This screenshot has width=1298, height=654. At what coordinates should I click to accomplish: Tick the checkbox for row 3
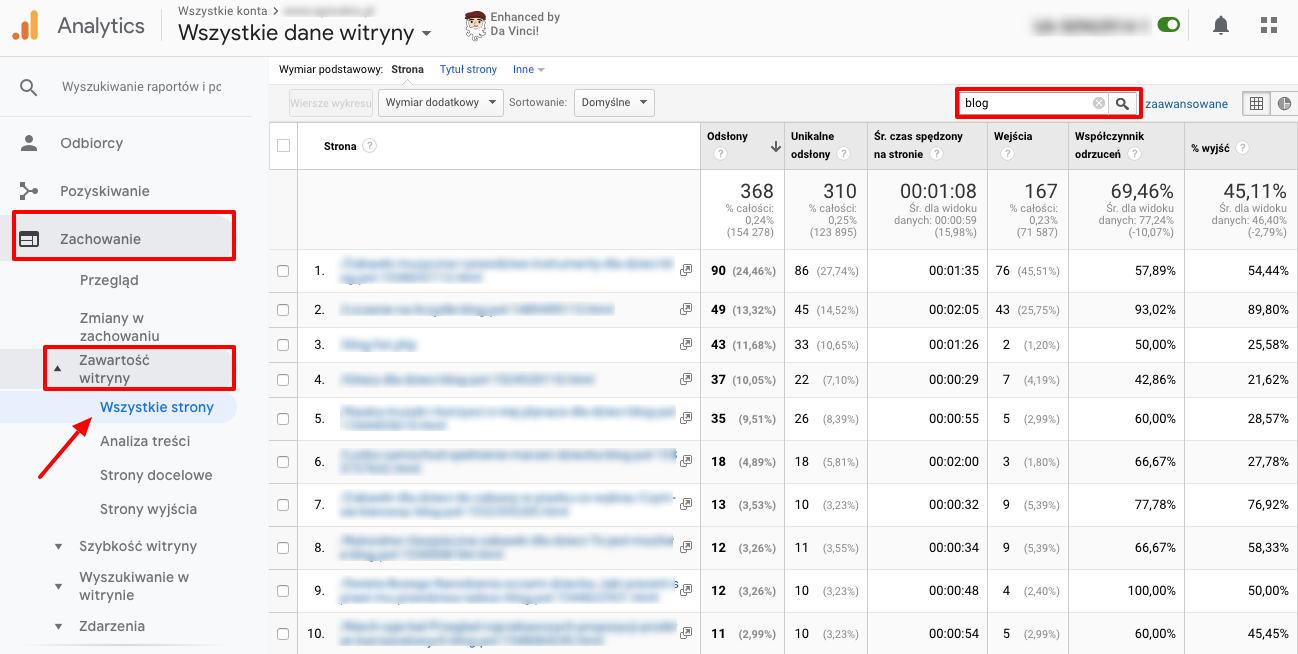coord(283,345)
